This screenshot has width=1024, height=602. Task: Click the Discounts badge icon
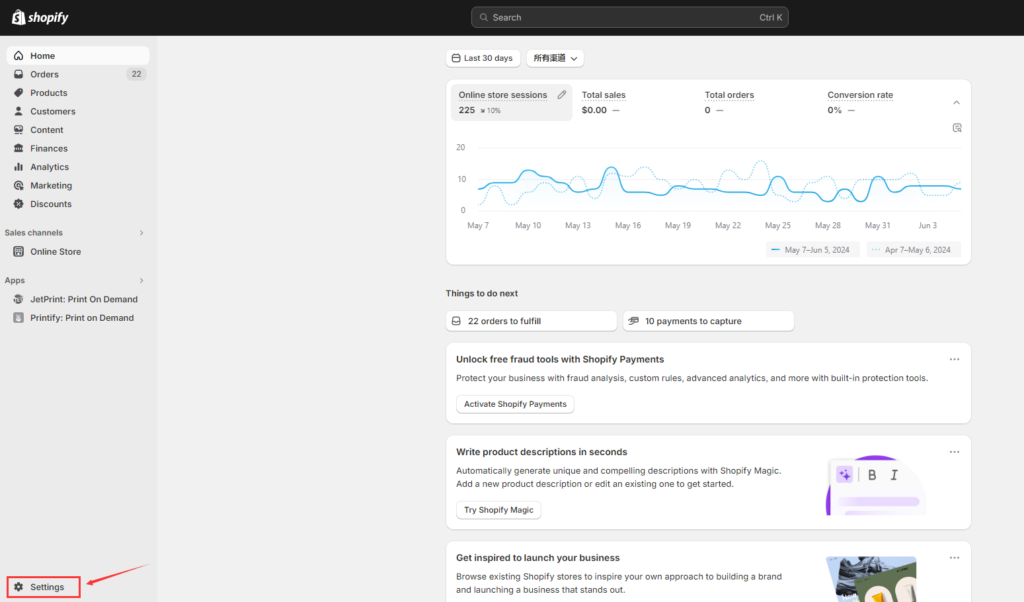[18, 204]
